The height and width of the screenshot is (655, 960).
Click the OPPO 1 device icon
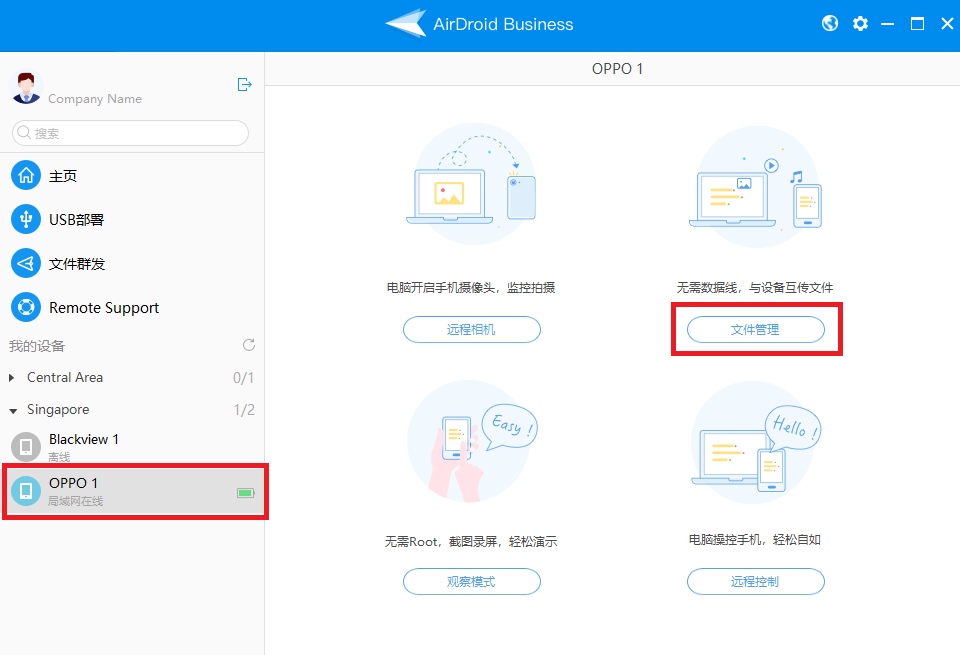click(26, 491)
